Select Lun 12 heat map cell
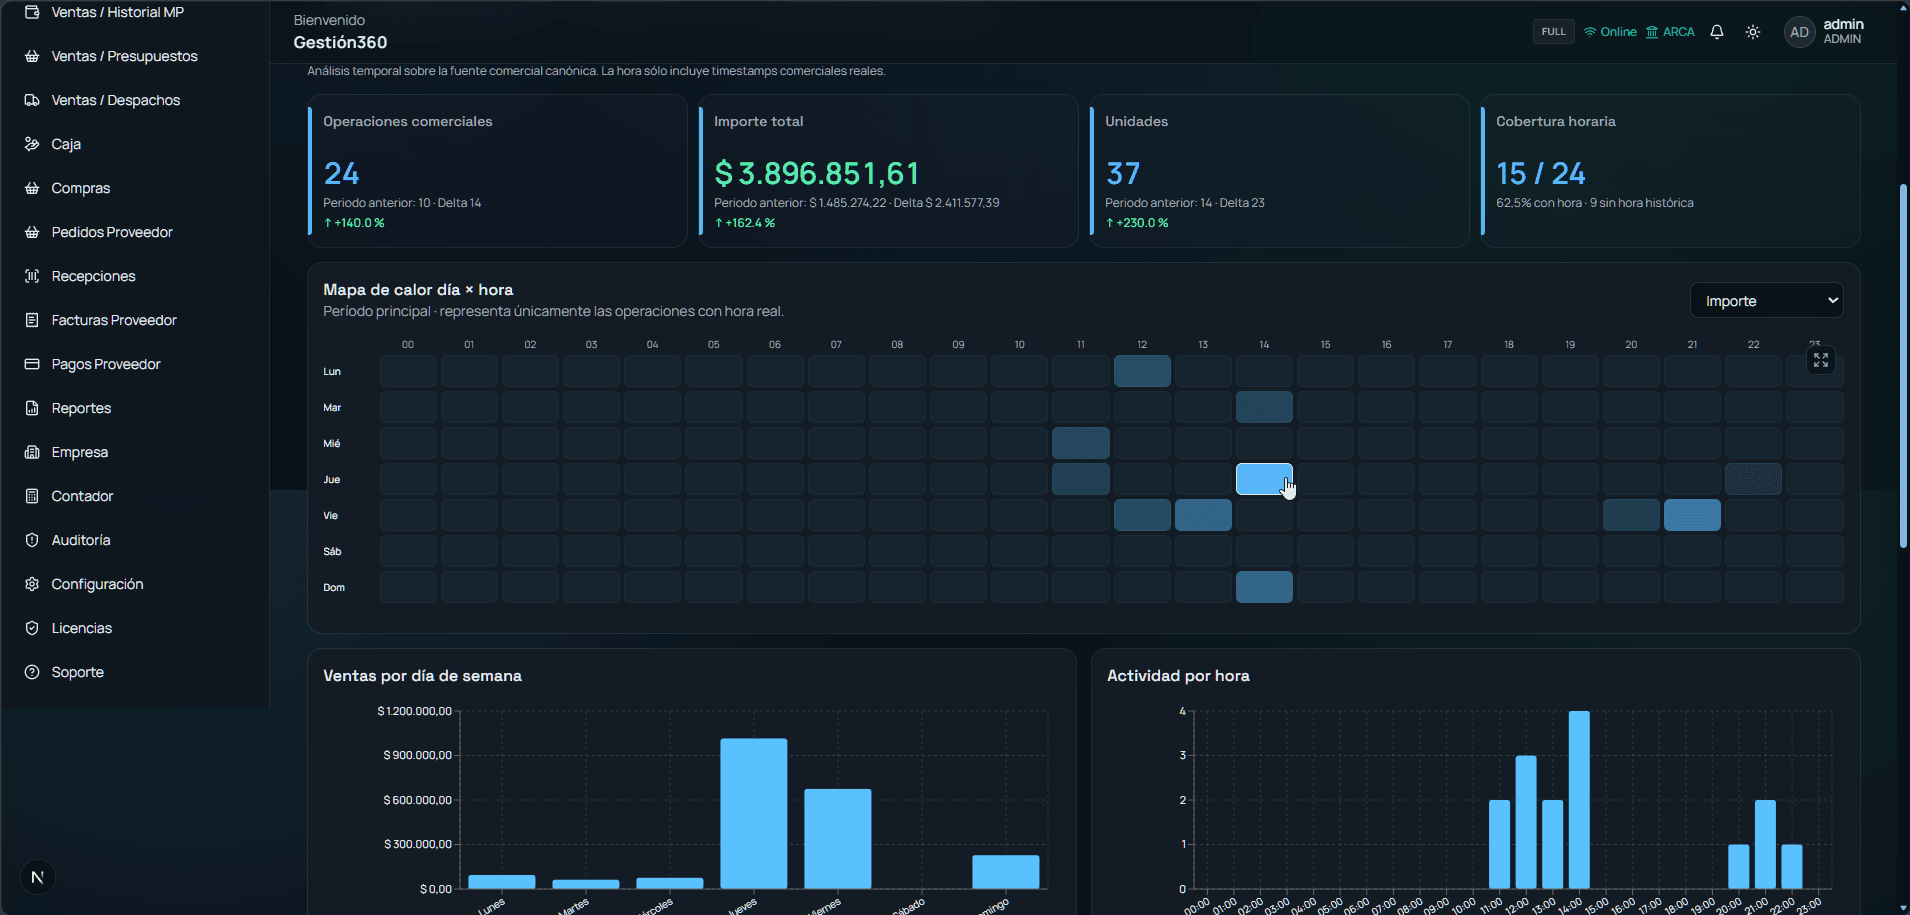The width and height of the screenshot is (1910, 915). [x=1142, y=371]
